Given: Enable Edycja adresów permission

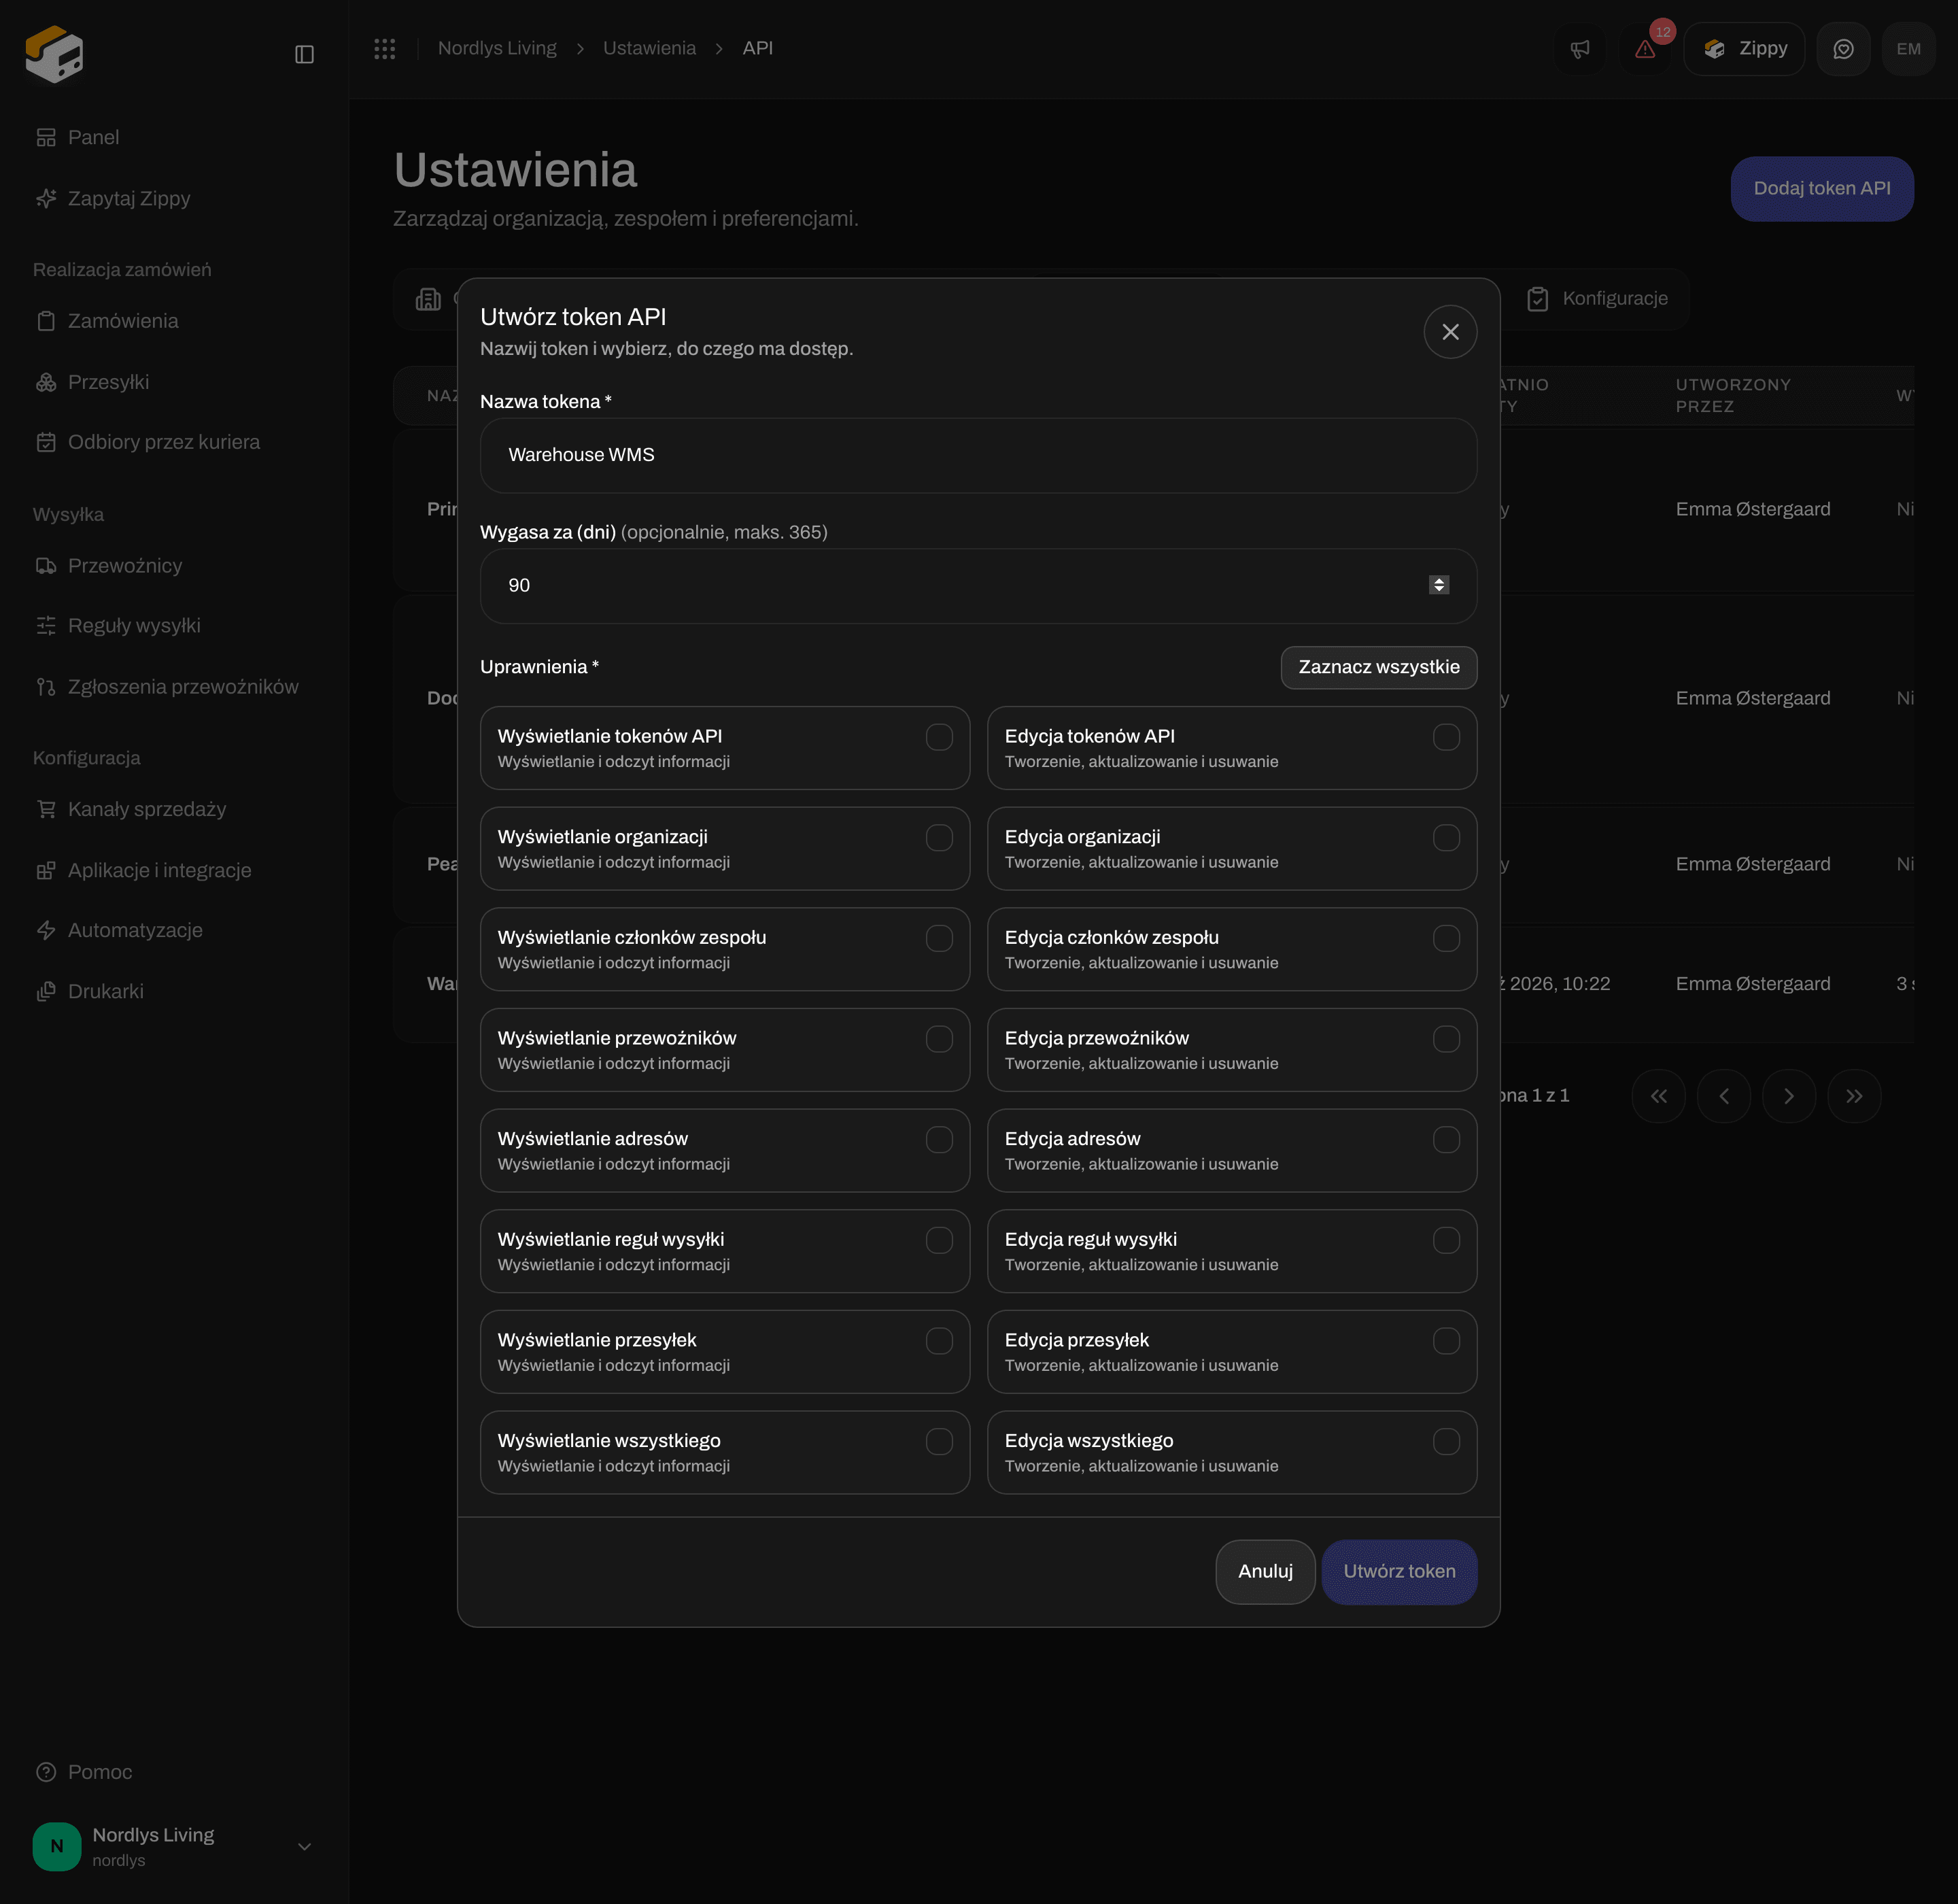Looking at the screenshot, I should [1446, 1140].
